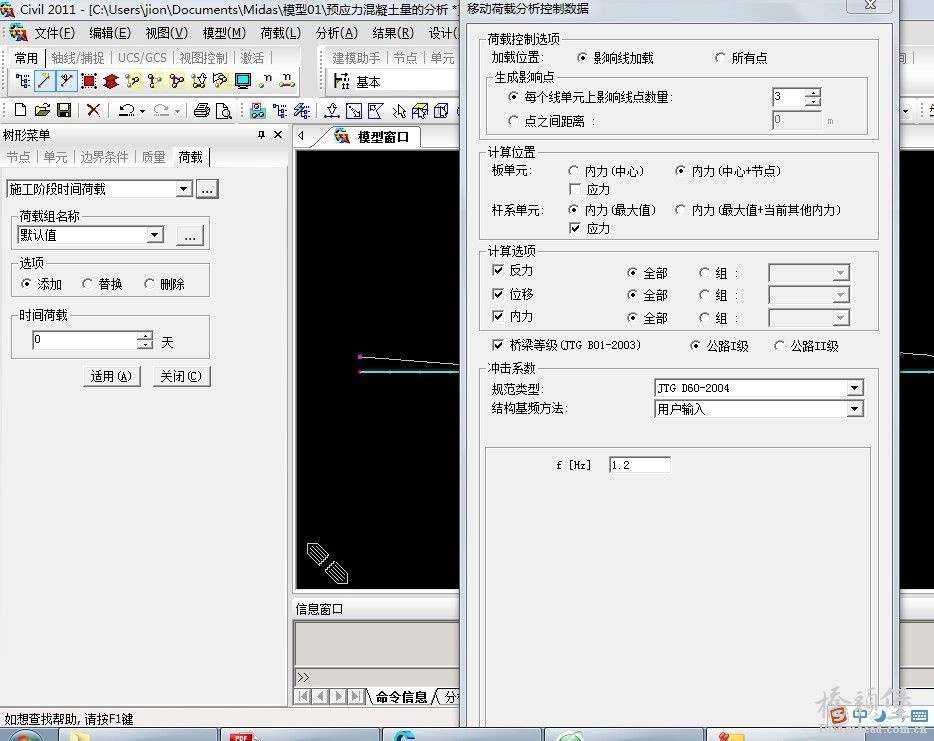Expand undo history dropdown arrow

click(142, 111)
